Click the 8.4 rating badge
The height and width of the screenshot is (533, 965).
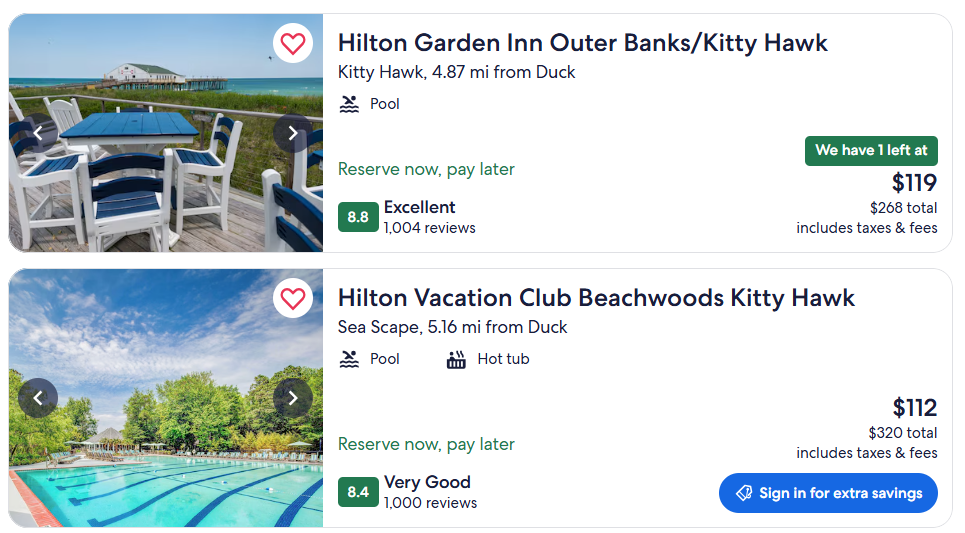tap(358, 492)
